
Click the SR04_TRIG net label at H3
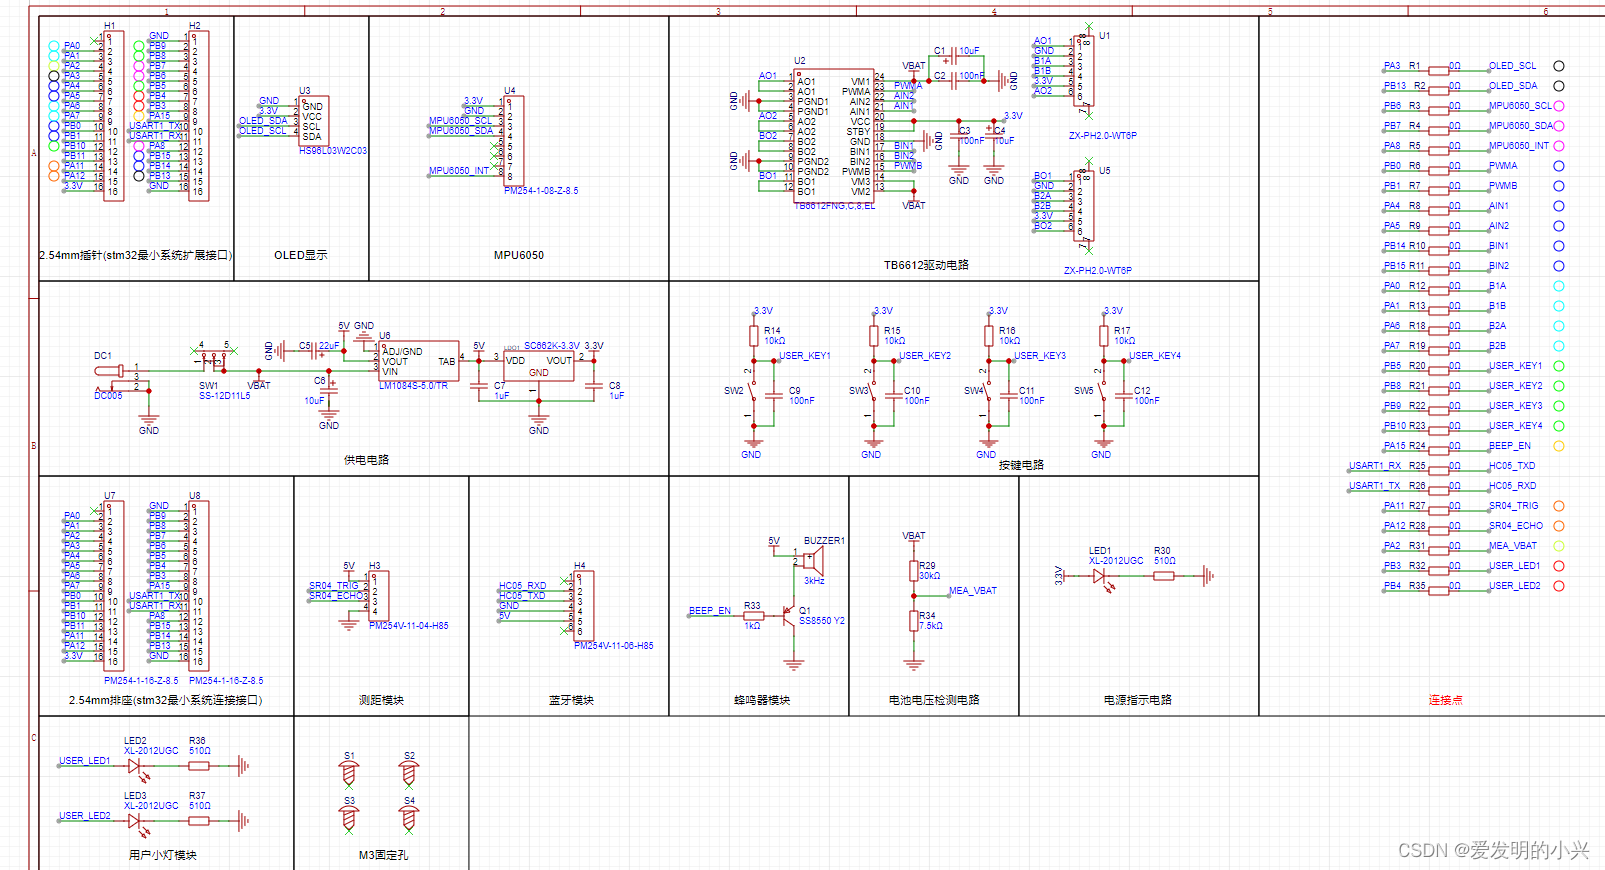(333, 586)
